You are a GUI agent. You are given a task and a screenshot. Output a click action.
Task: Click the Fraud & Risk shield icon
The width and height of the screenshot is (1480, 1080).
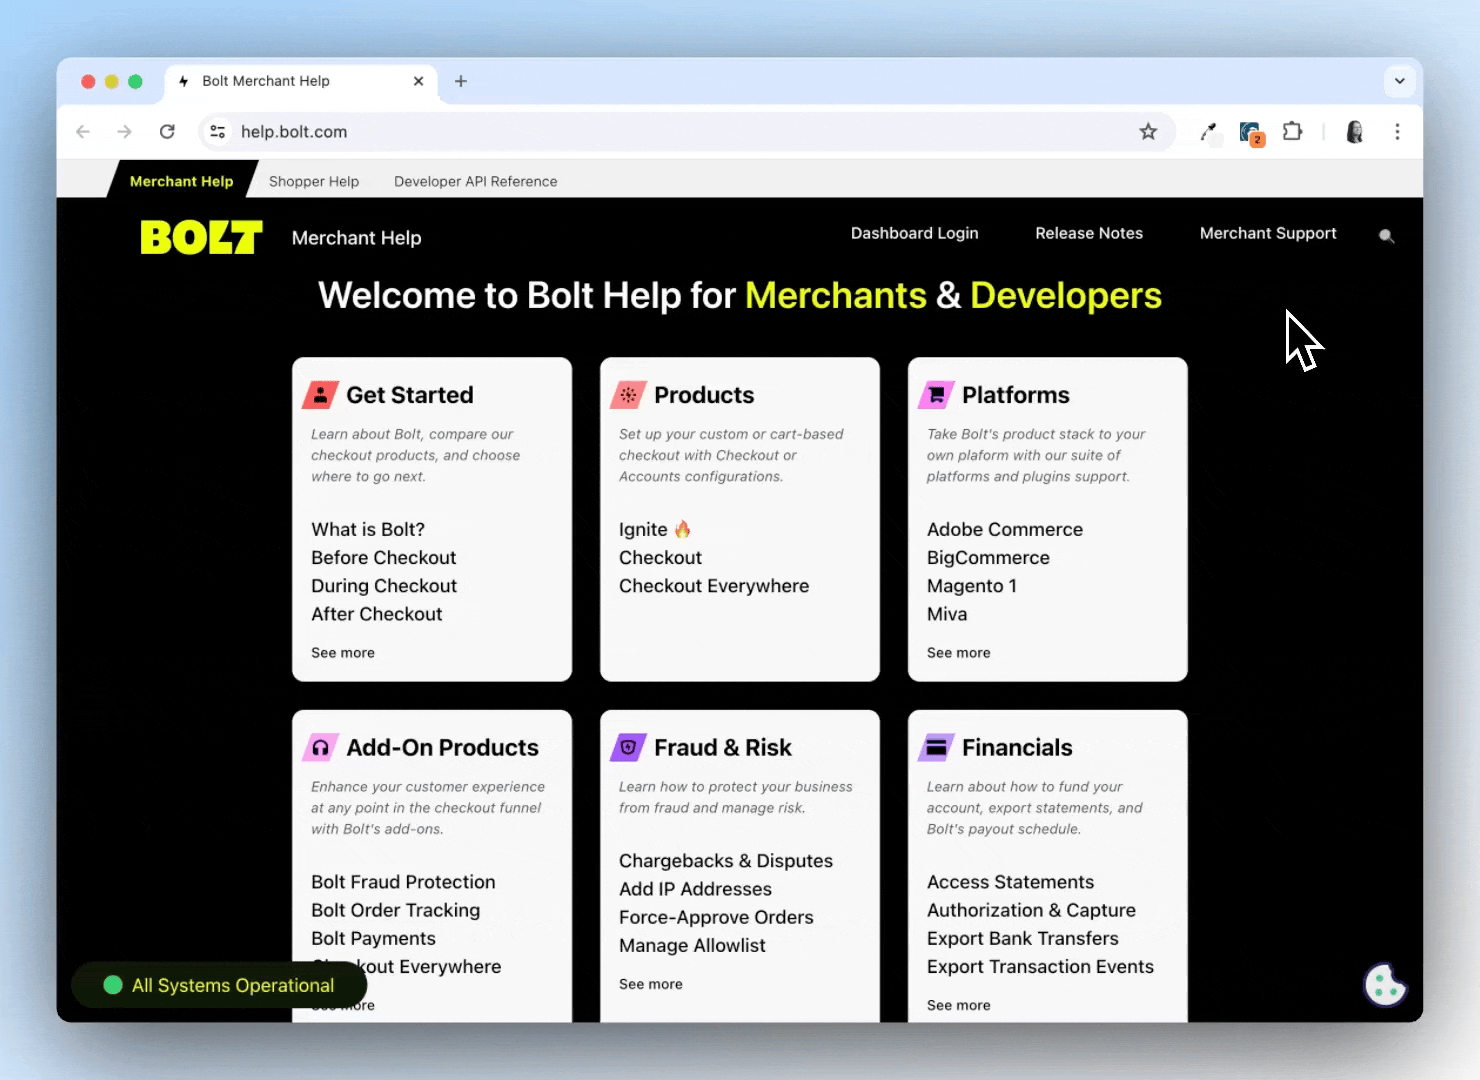point(628,748)
